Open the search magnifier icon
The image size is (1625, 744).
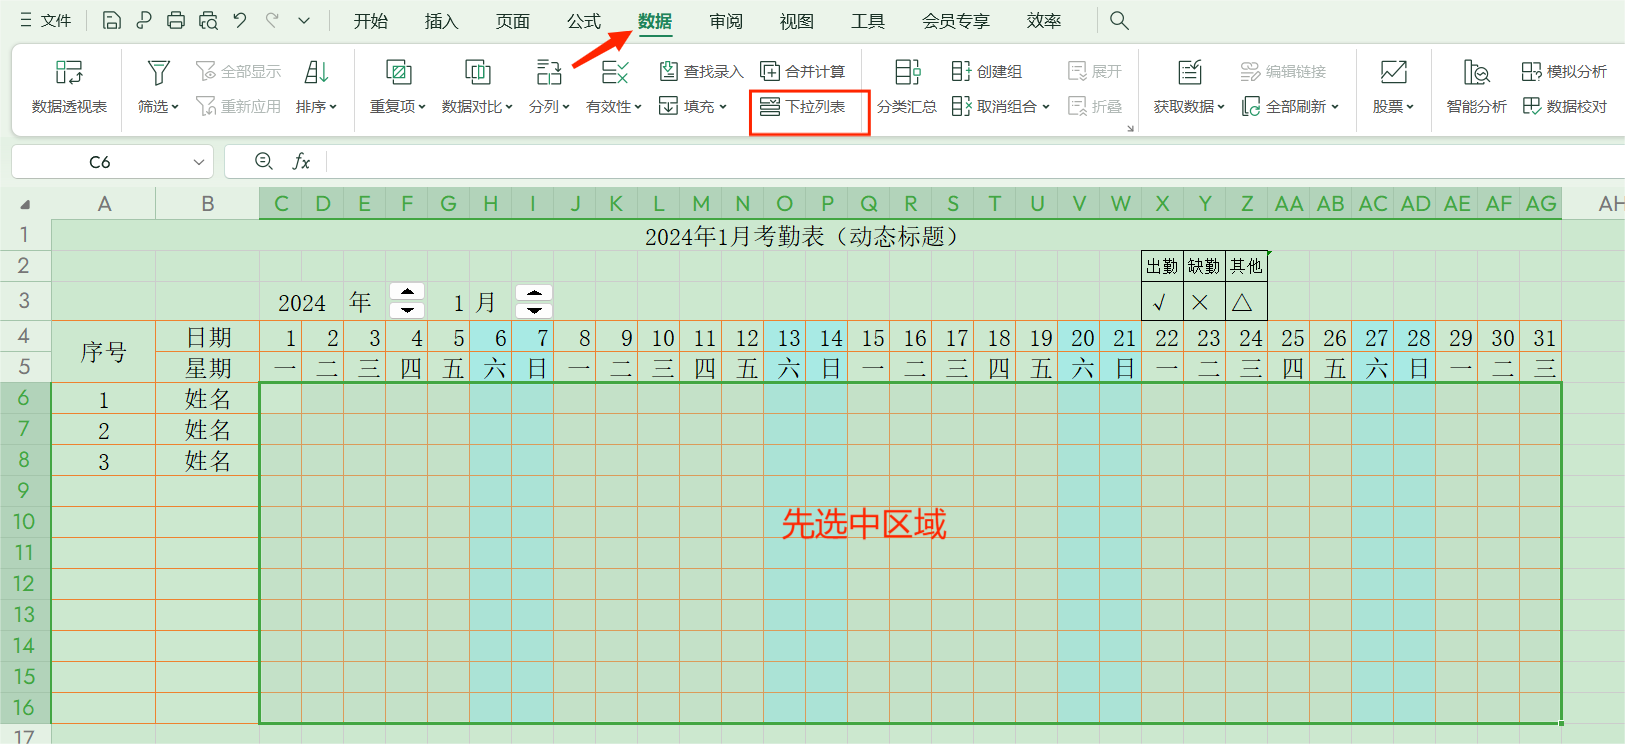[1119, 20]
